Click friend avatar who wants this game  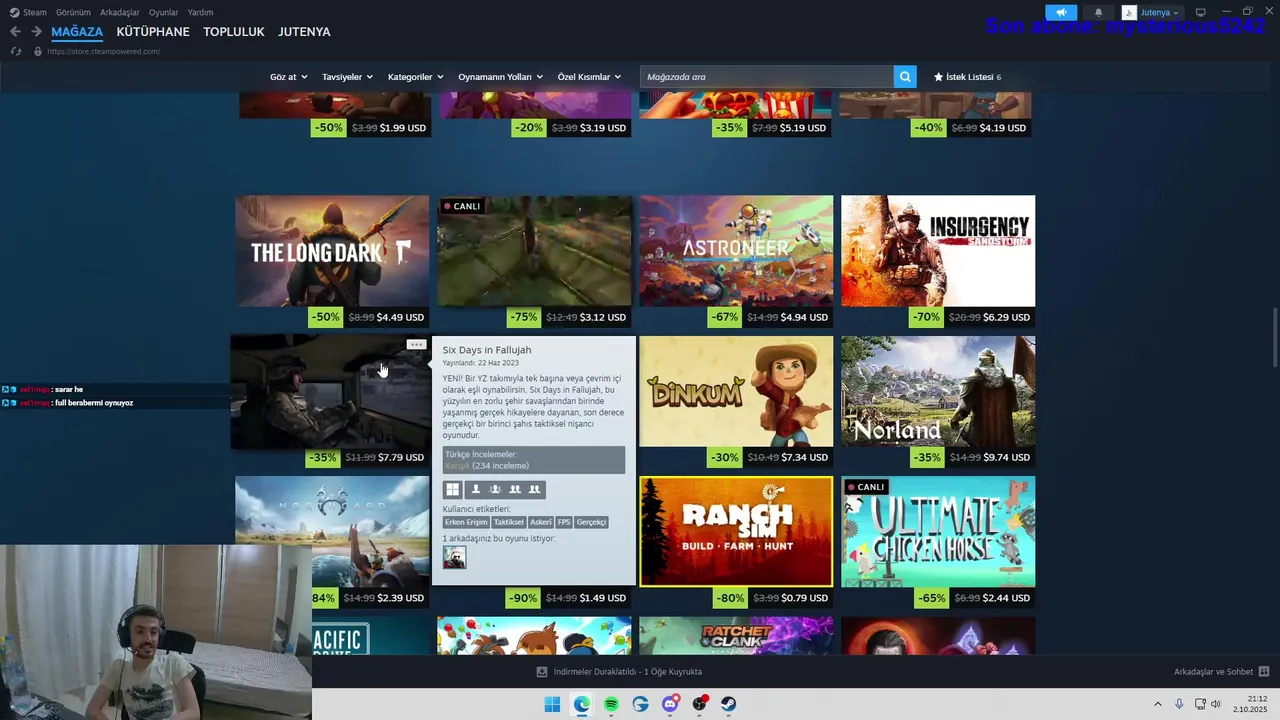[x=454, y=558]
